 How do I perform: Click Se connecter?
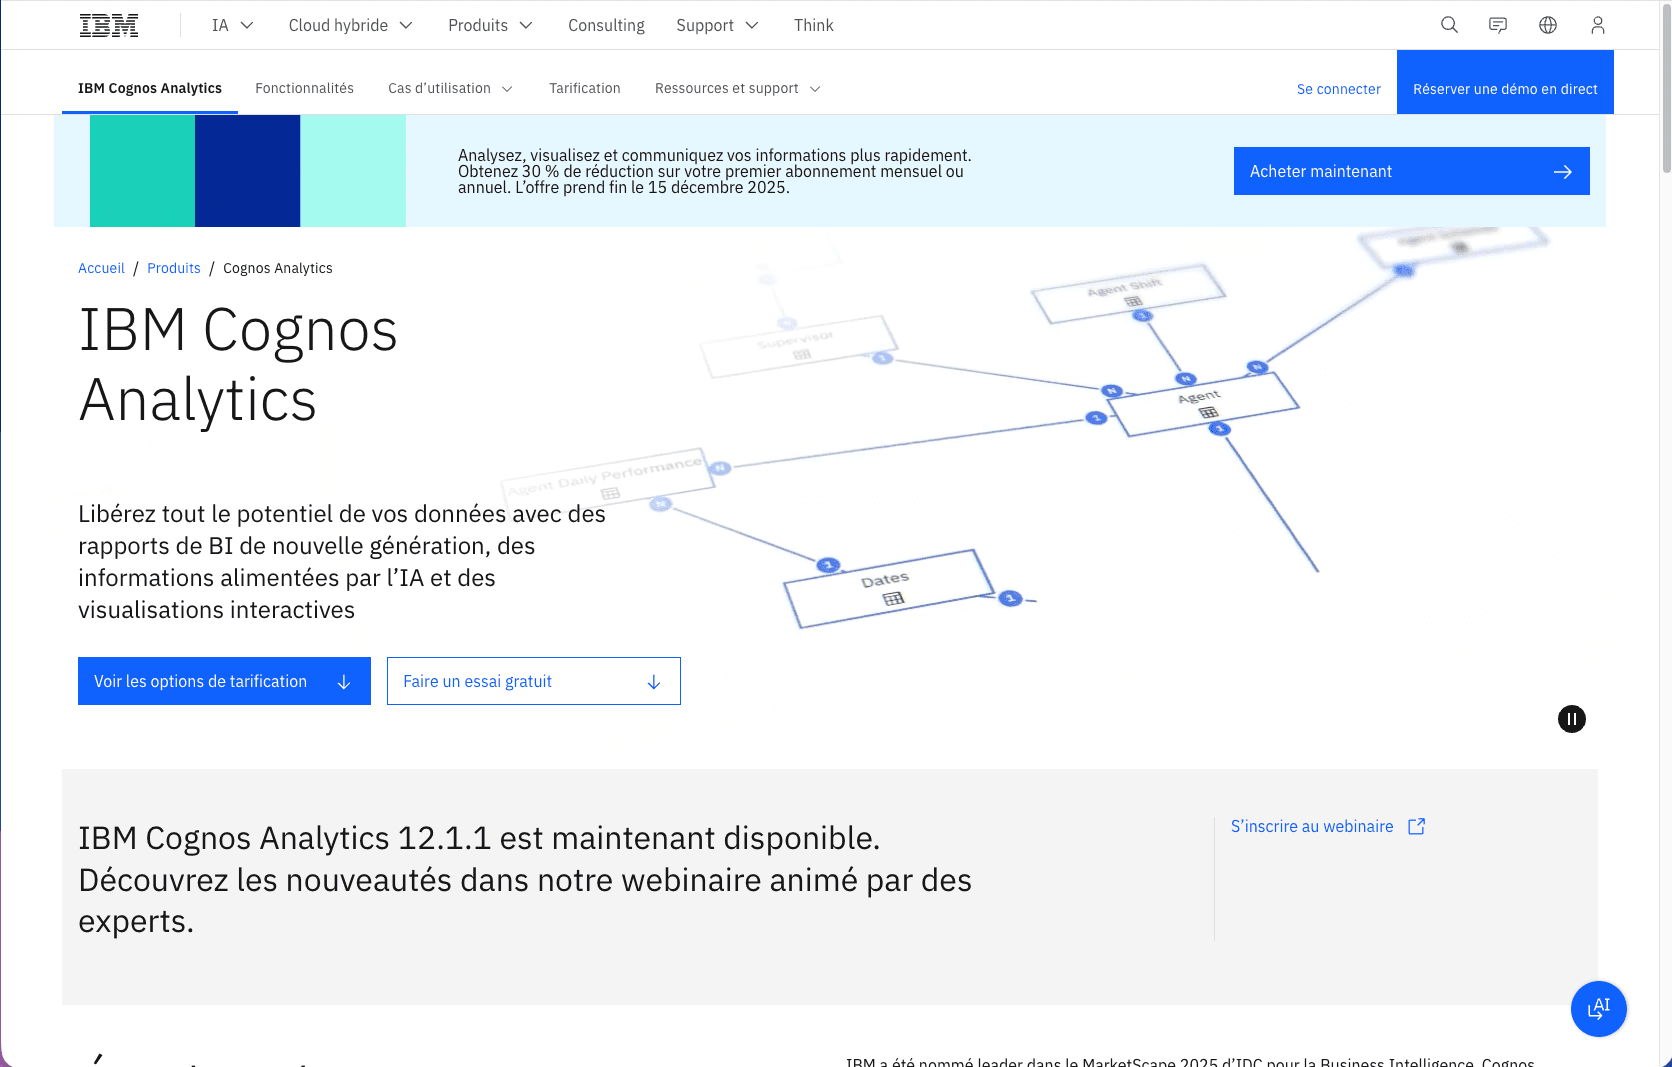[1339, 89]
